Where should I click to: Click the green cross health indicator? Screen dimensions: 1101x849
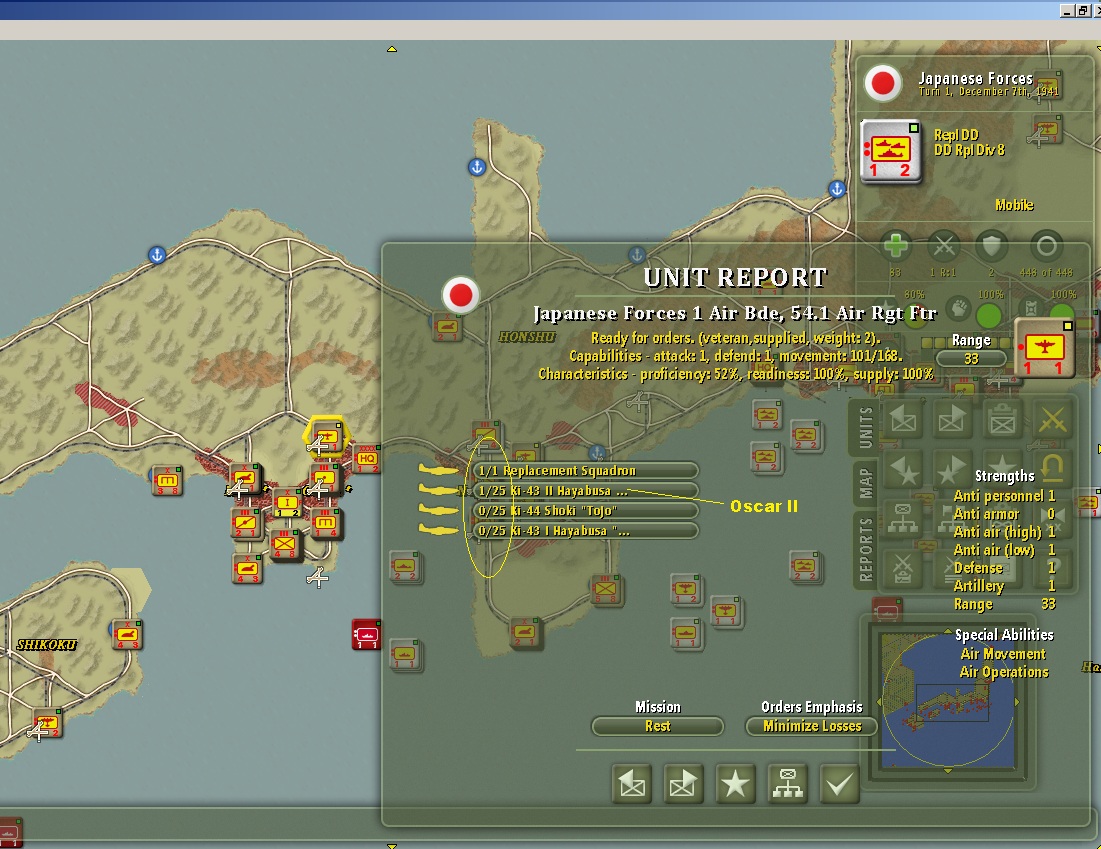[895, 246]
